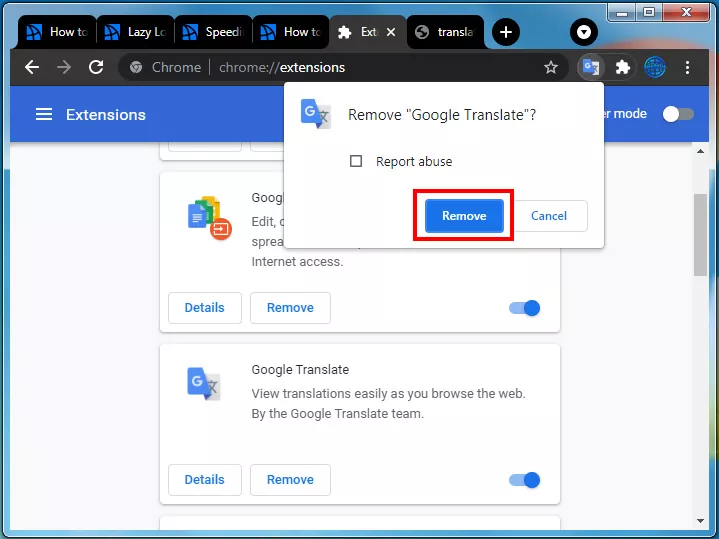The height and width of the screenshot is (539, 719).
Task: Open the Extensions hamburger menu
Action: pos(44,114)
